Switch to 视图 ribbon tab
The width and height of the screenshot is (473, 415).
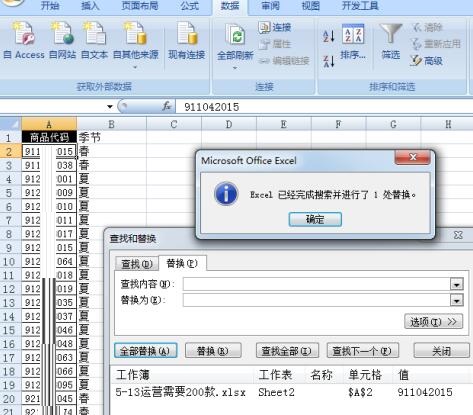(310, 6)
